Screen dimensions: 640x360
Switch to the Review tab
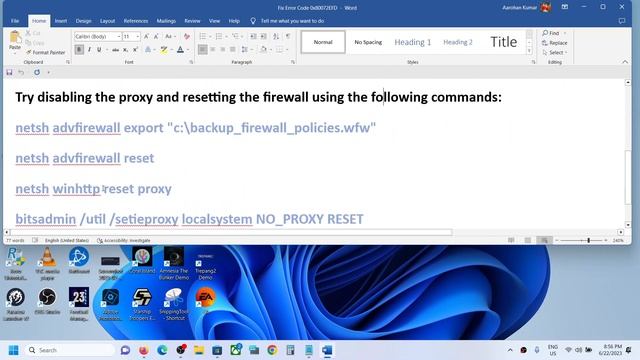tap(192, 21)
